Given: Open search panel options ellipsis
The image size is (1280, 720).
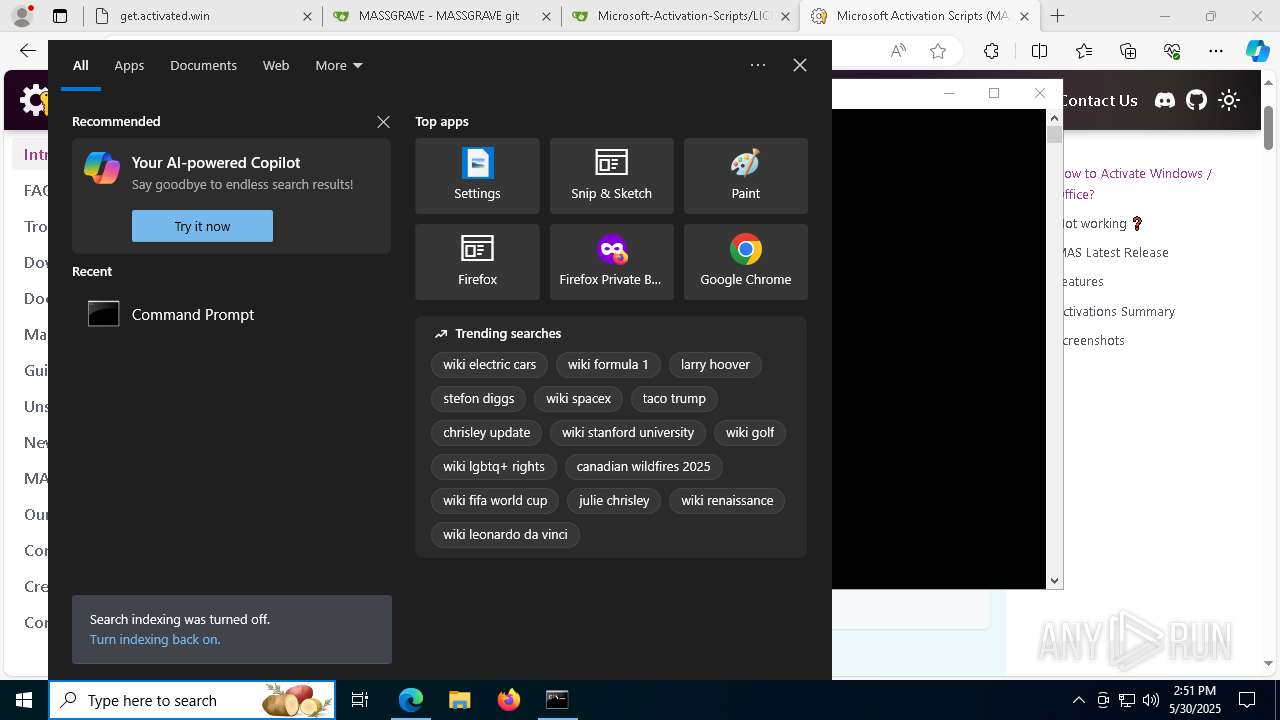Looking at the screenshot, I should tap(758, 65).
